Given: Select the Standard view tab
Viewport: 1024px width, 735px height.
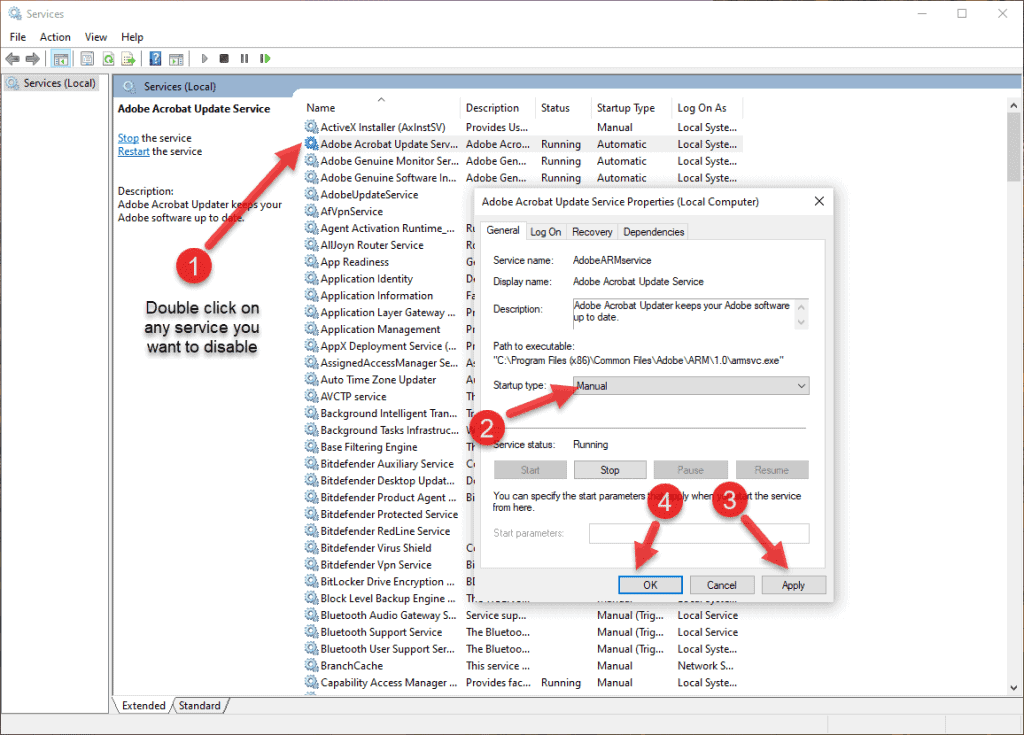Looking at the screenshot, I should pyautogui.click(x=199, y=705).
